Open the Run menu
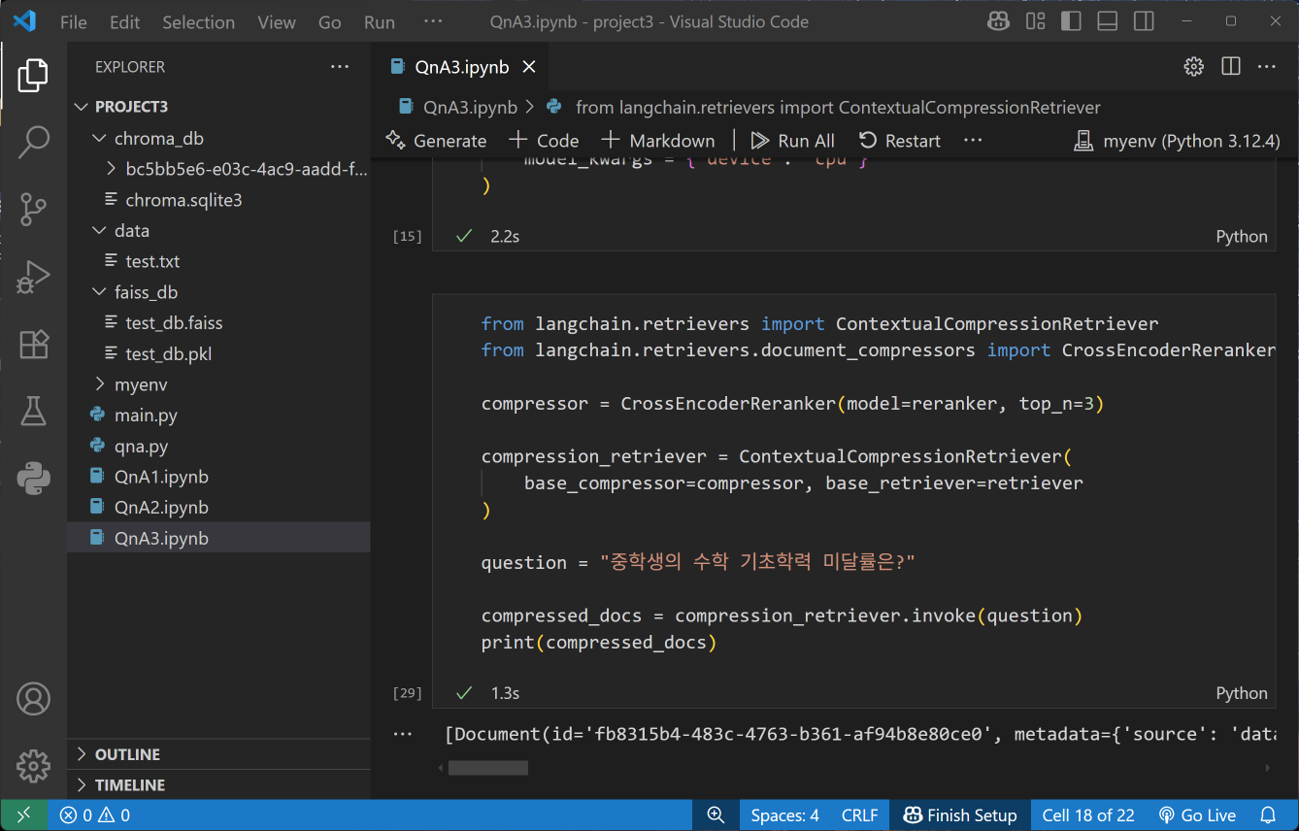 tap(379, 22)
